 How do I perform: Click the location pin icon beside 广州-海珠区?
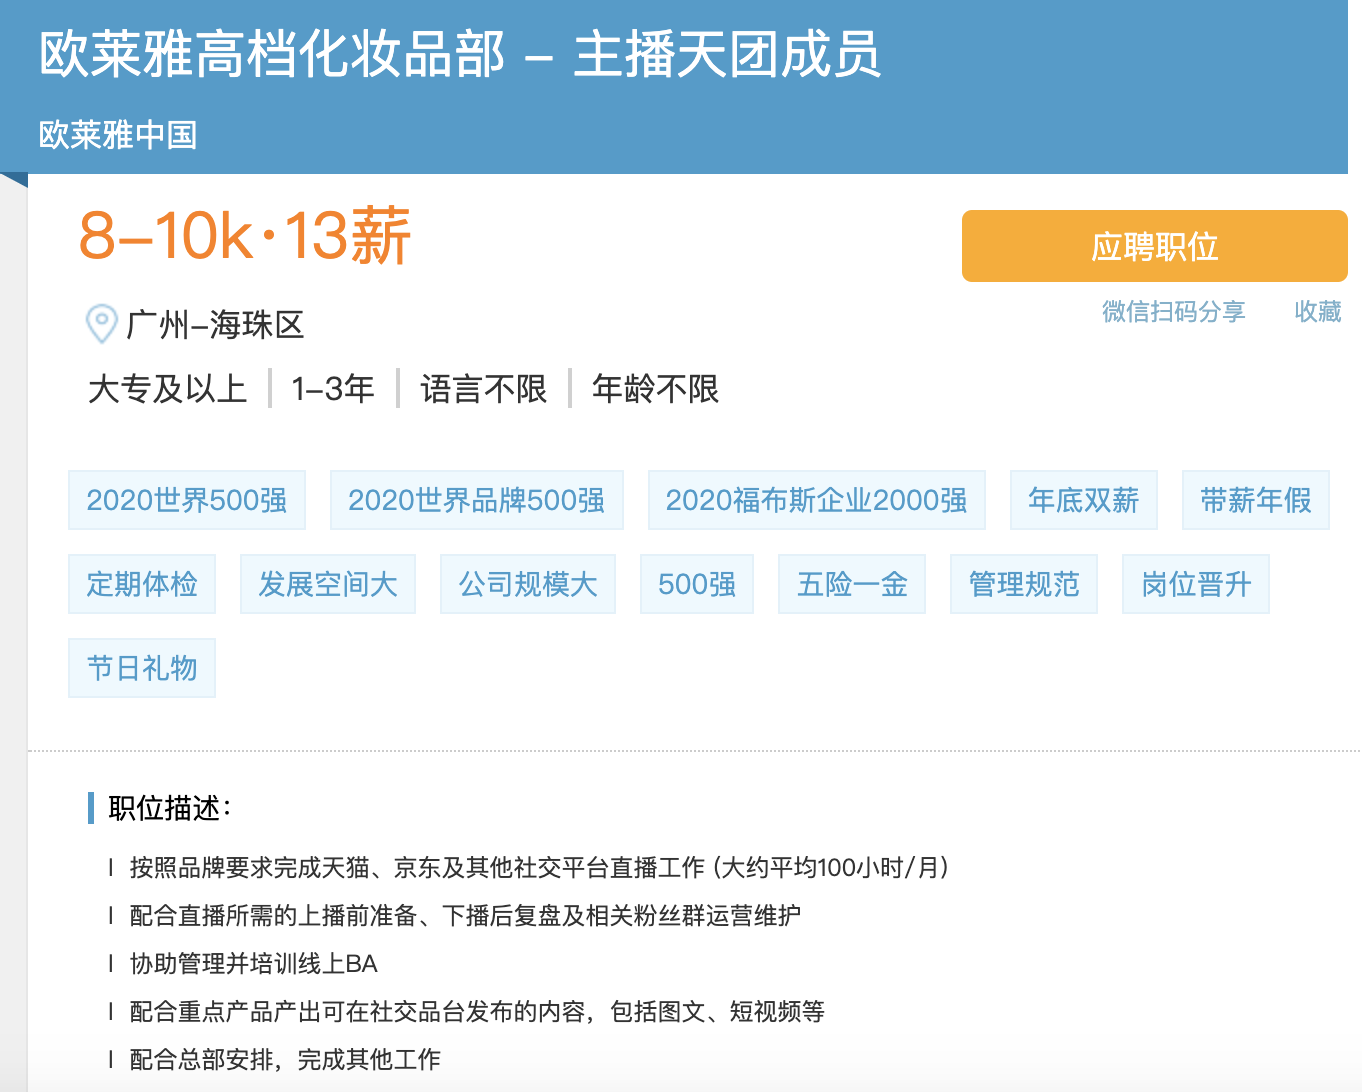click(x=101, y=324)
